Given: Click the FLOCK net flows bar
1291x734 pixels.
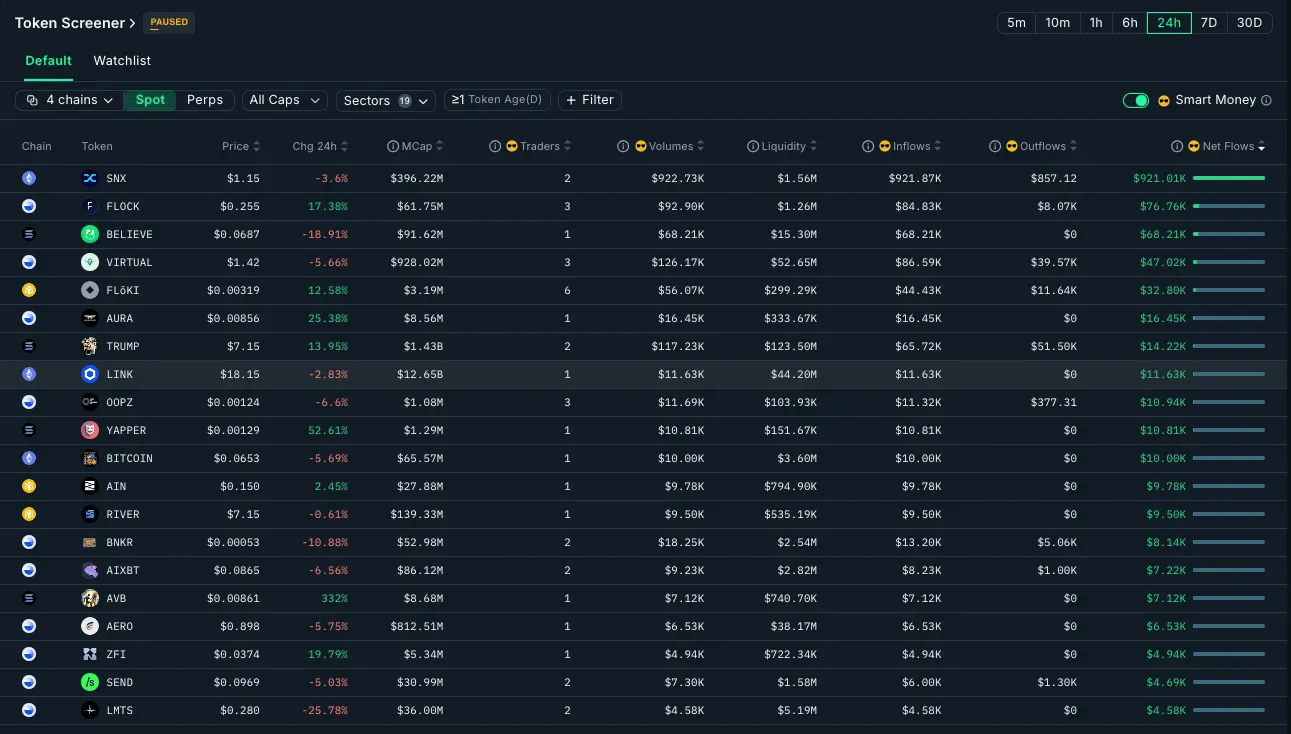Looking at the screenshot, I should 1229,206.
